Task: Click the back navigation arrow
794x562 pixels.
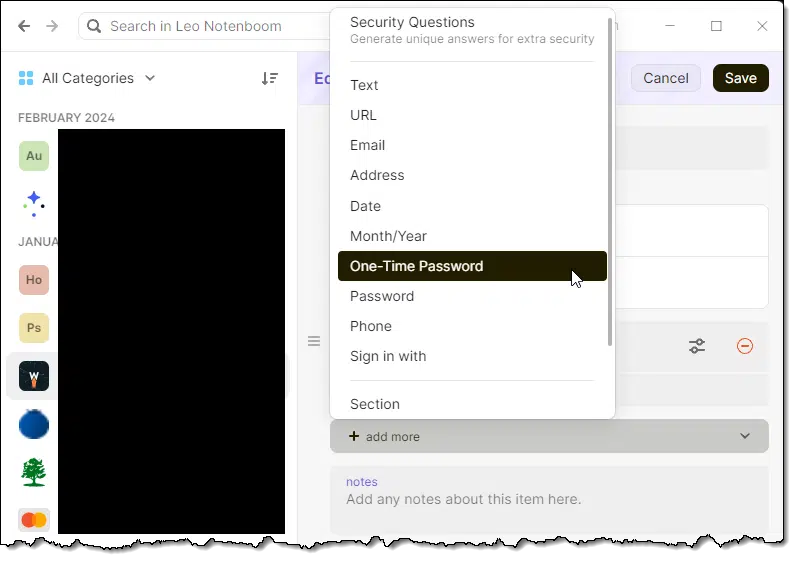Action: pyautogui.click(x=24, y=26)
